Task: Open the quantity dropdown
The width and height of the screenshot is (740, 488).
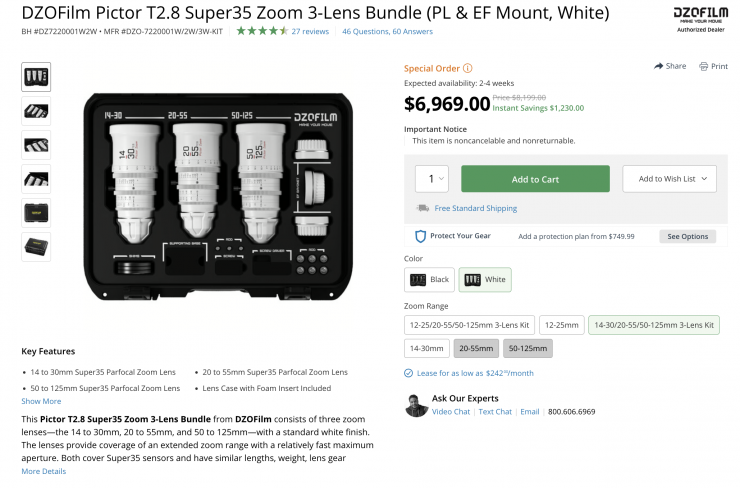Action: [x=431, y=179]
